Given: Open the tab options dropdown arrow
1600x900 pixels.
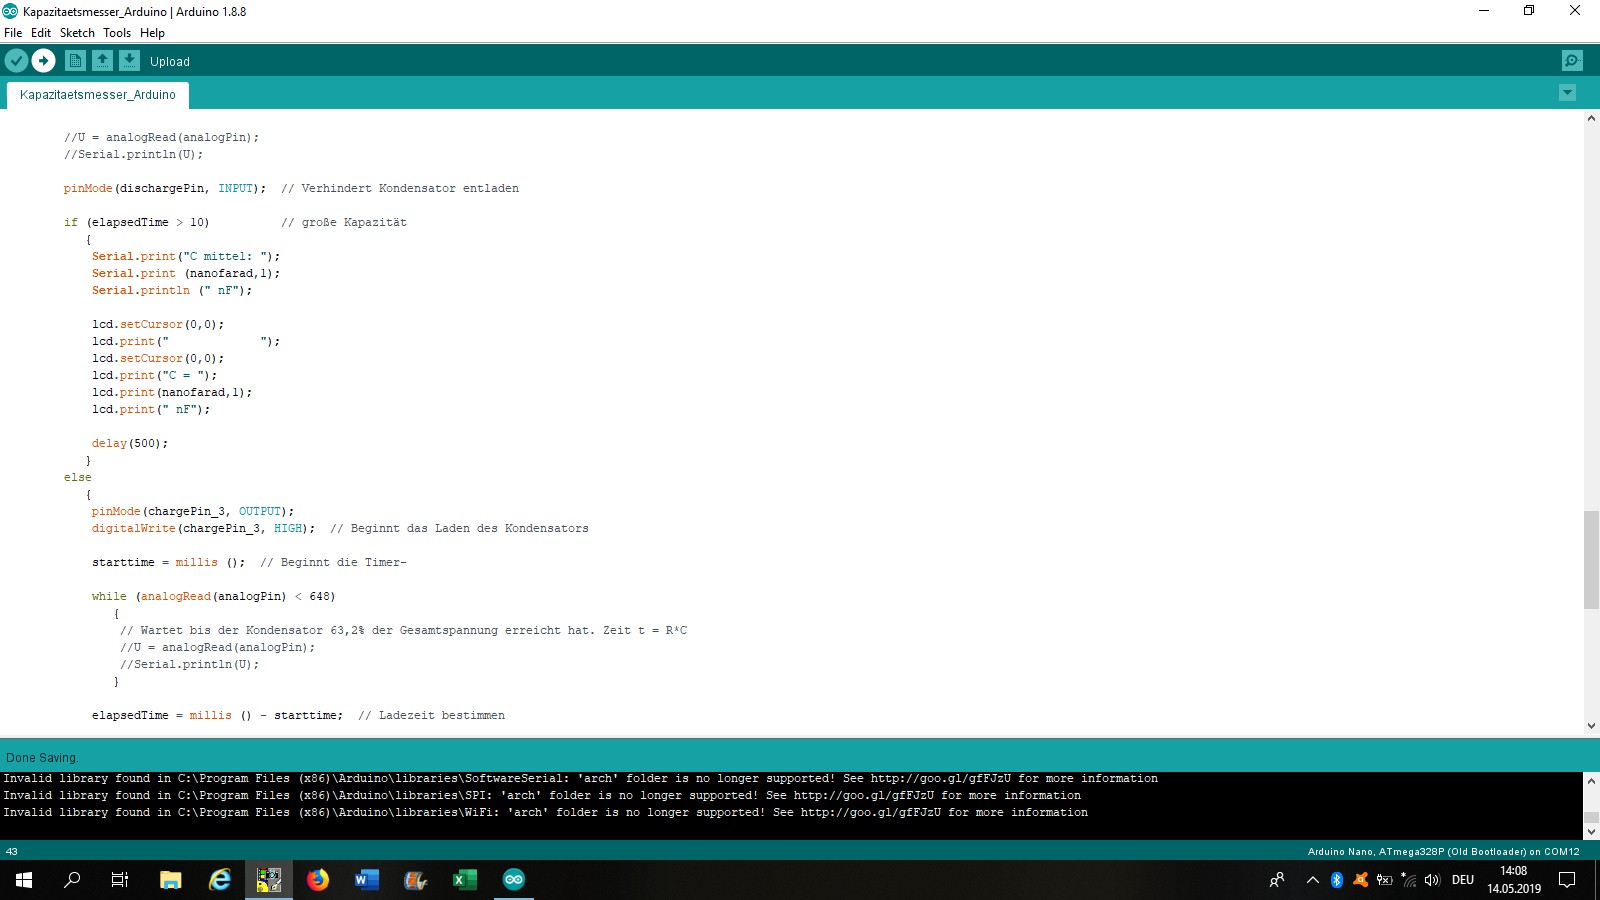Looking at the screenshot, I should [1567, 93].
